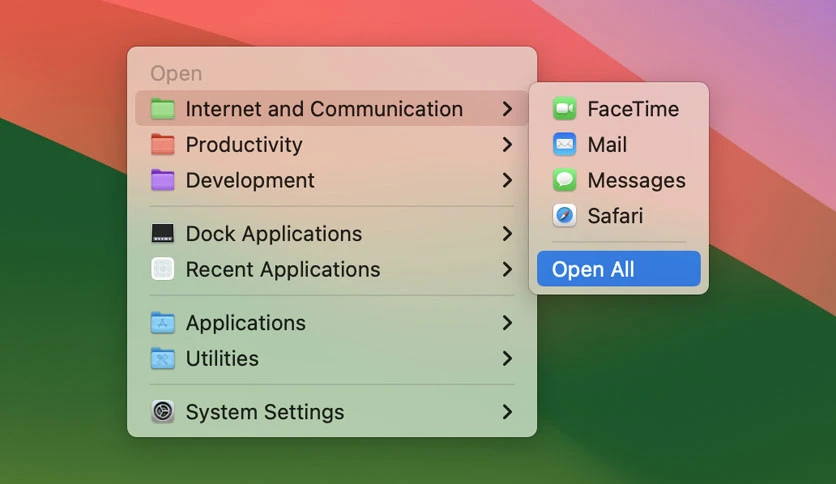This screenshot has width=836, height=484.
Task: Launch Messages from the submenu
Action: (618, 180)
